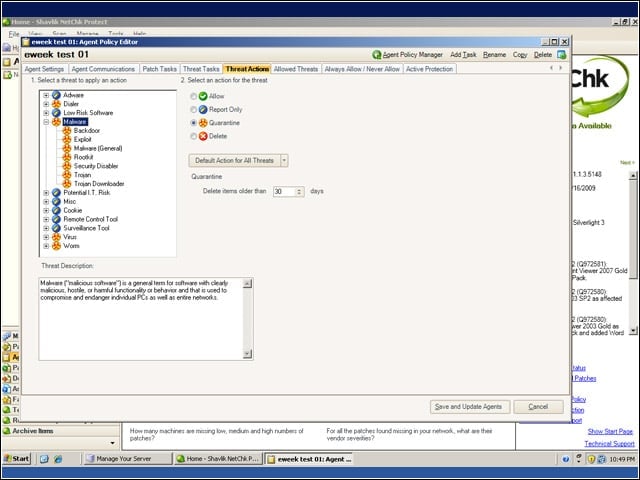Click the Worm category icon

(56, 246)
